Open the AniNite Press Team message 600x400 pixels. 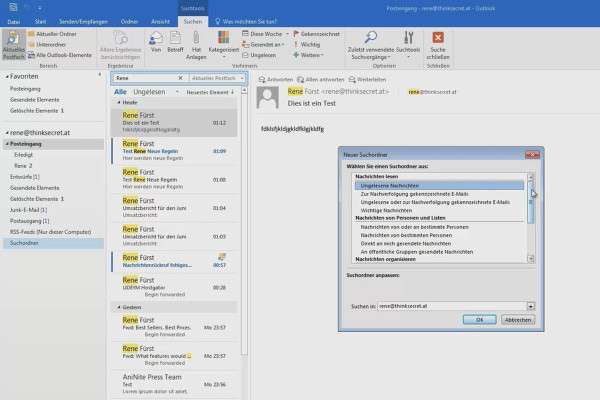(174, 384)
